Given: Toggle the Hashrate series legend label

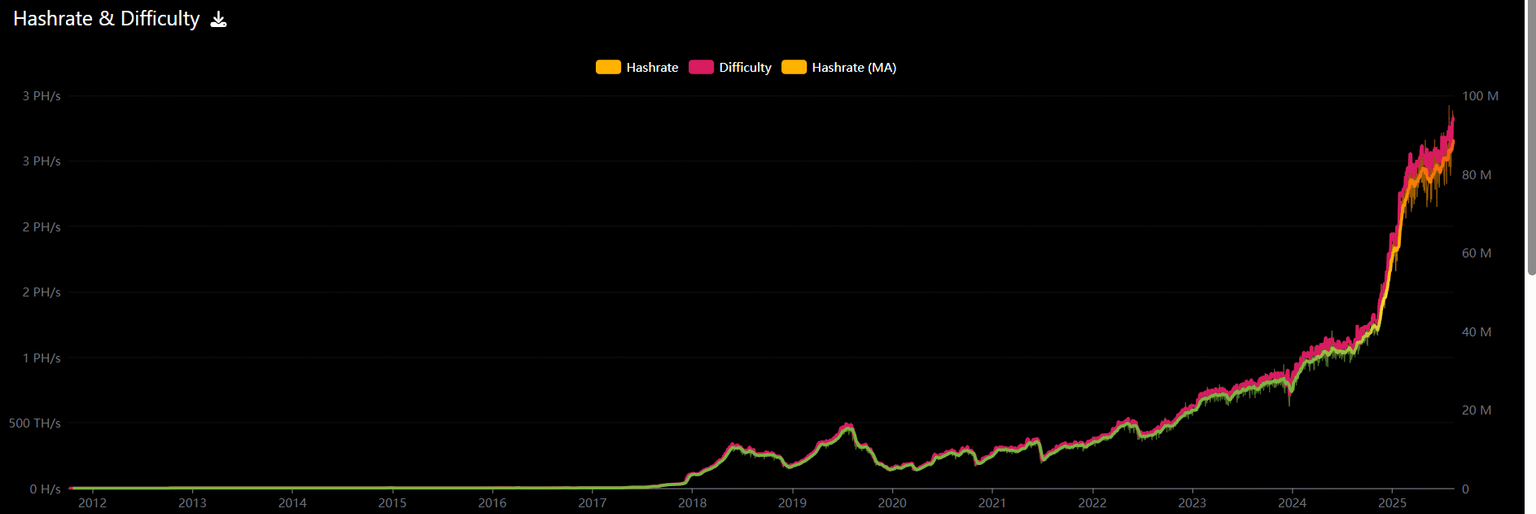Looking at the screenshot, I should (x=652, y=67).
